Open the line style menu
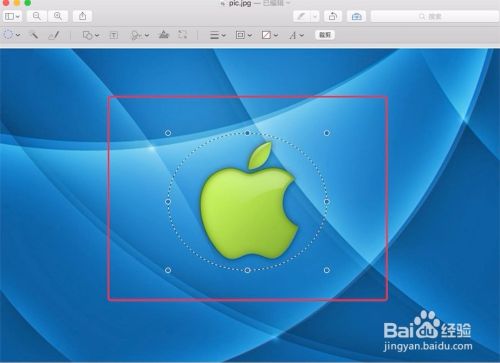Screen dimensions: 500x363 [x=218, y=35]
